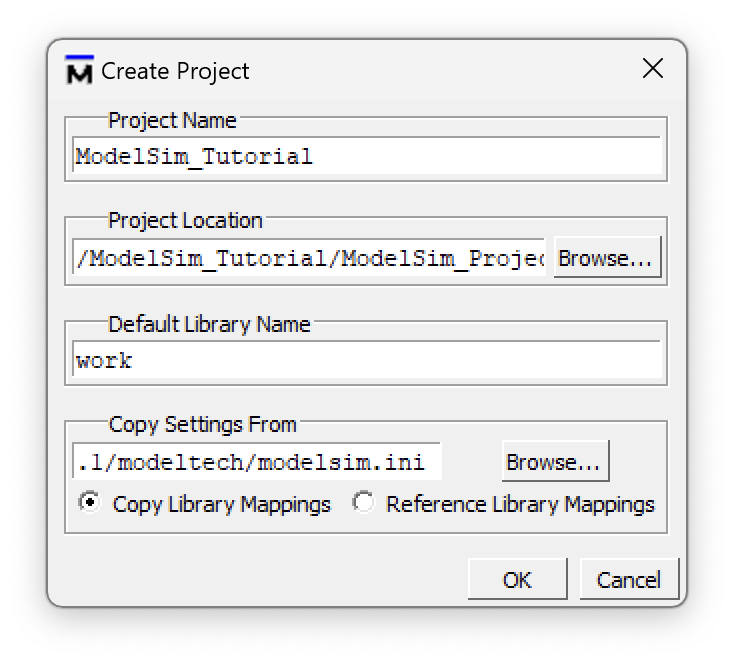Focus the Project Name text field
The height and width of the screenshot is (662, 734).
(367, 156)
